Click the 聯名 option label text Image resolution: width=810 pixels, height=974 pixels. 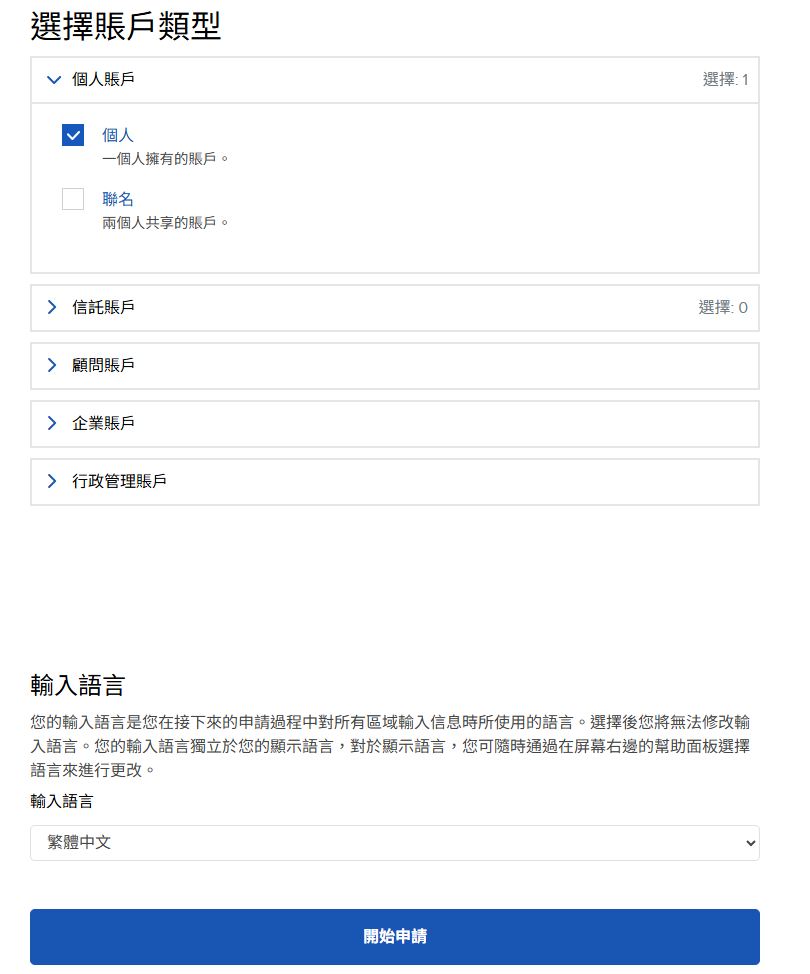click(117, 199)
